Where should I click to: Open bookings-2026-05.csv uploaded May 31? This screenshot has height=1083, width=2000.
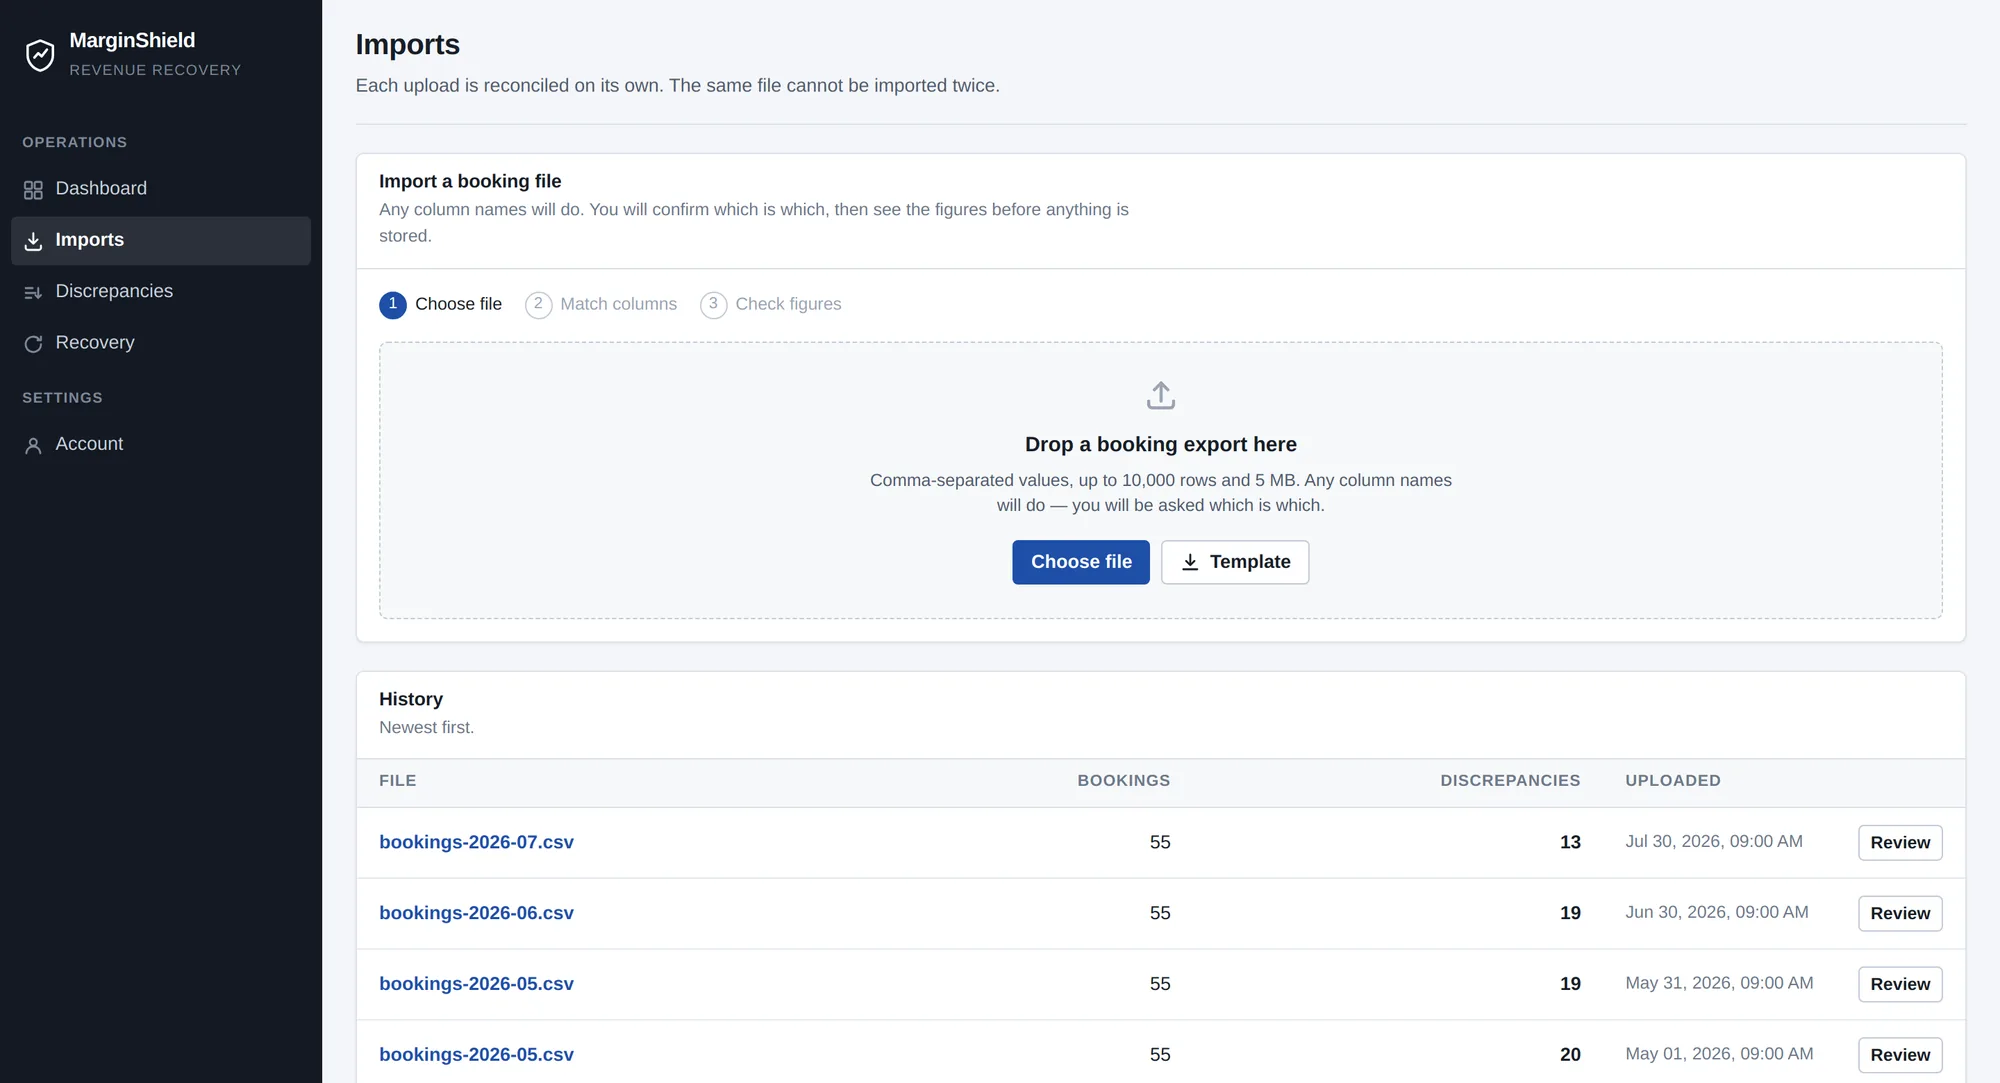[x=476, y=984]
